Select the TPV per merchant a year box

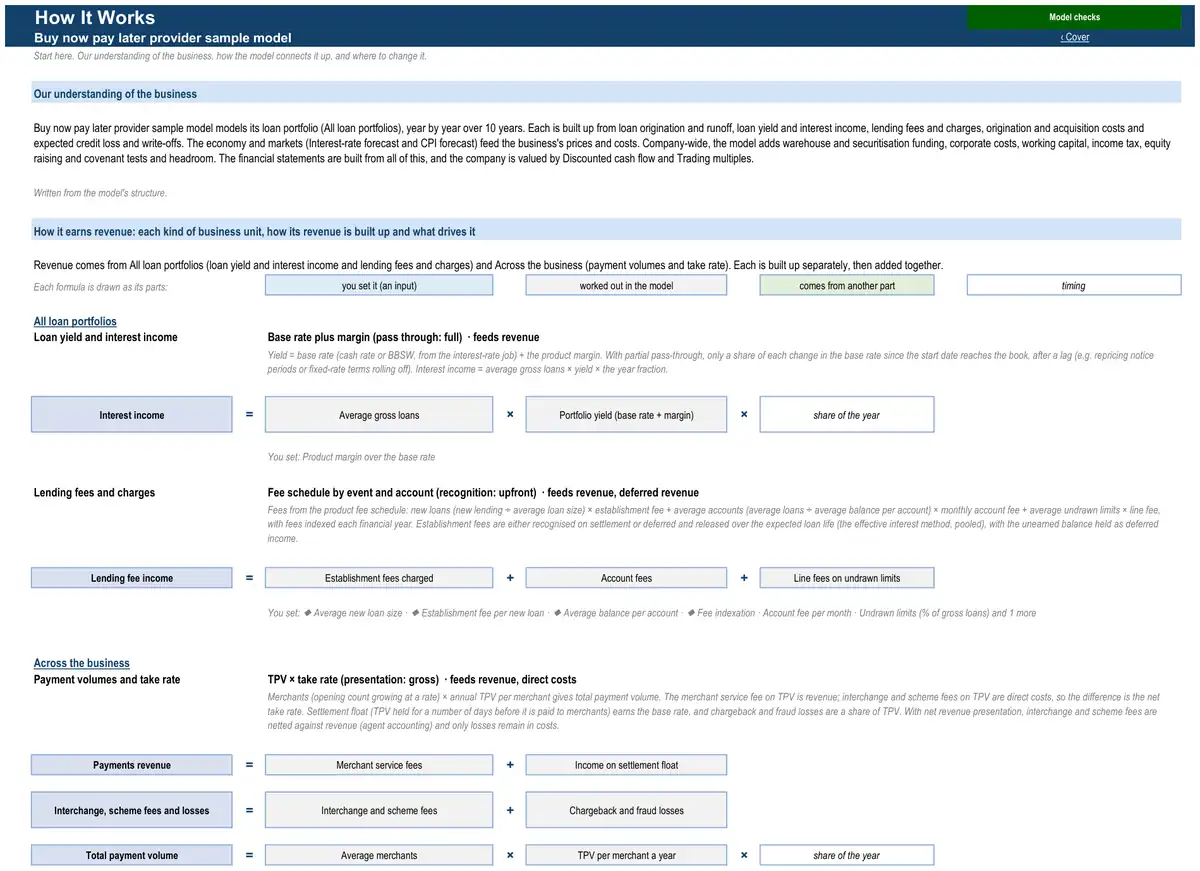pyautogui.click(x=626, y=855)
